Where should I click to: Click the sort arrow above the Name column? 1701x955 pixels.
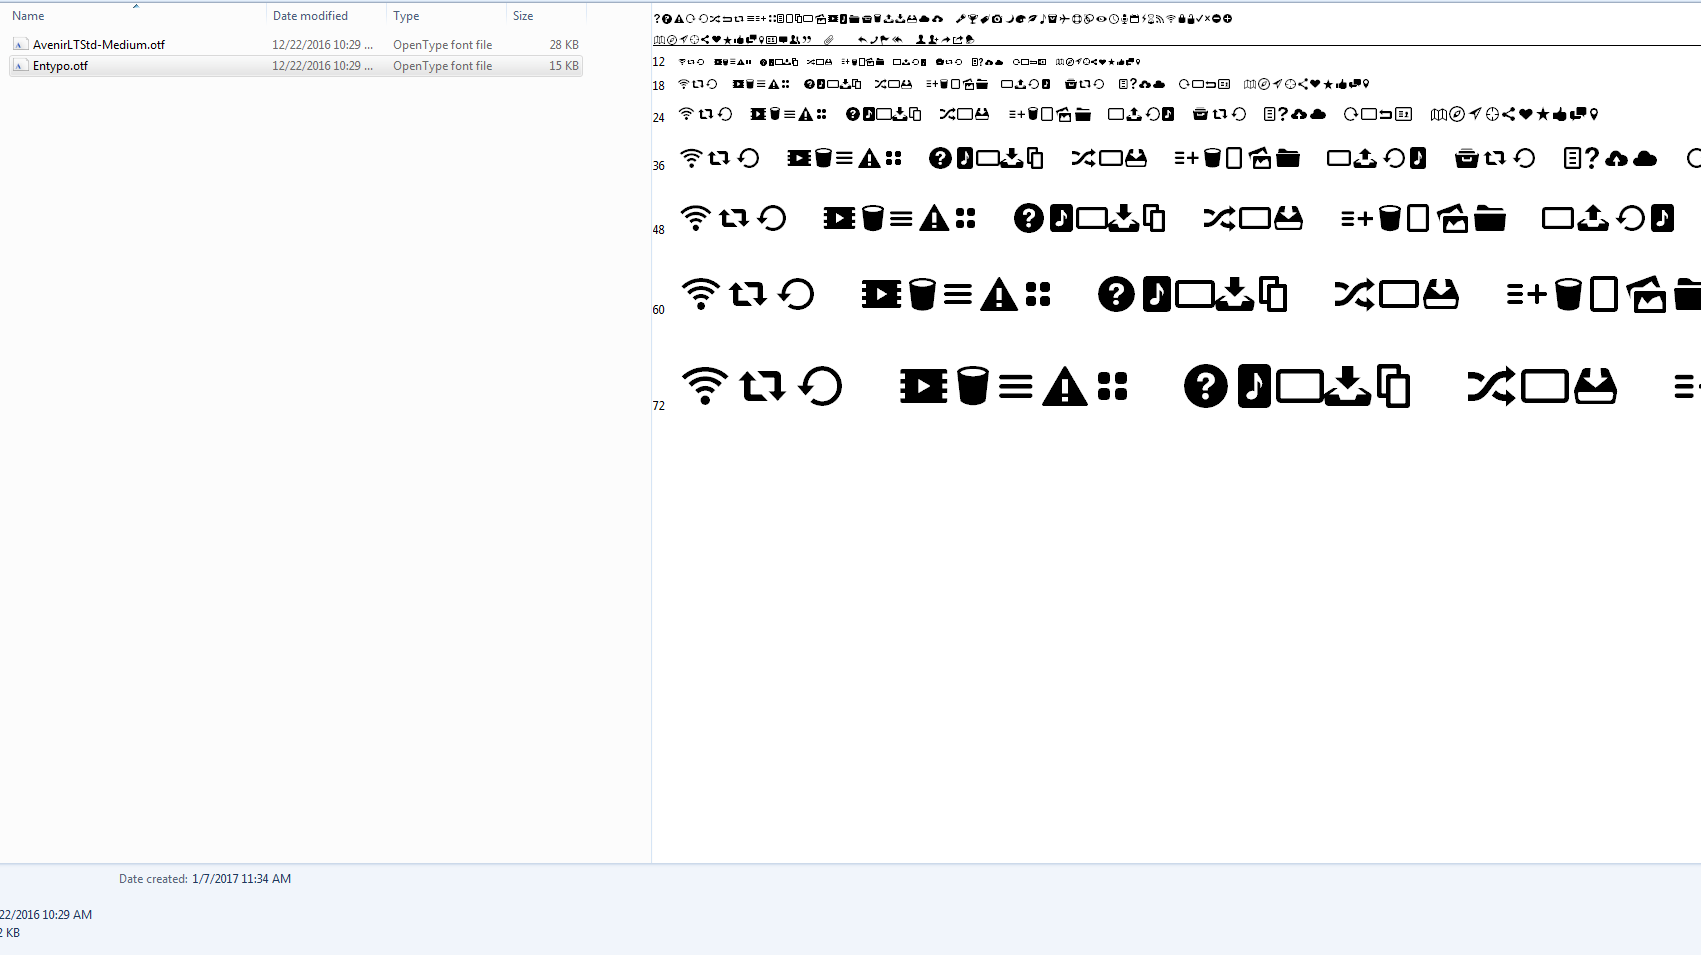[136, 6]
